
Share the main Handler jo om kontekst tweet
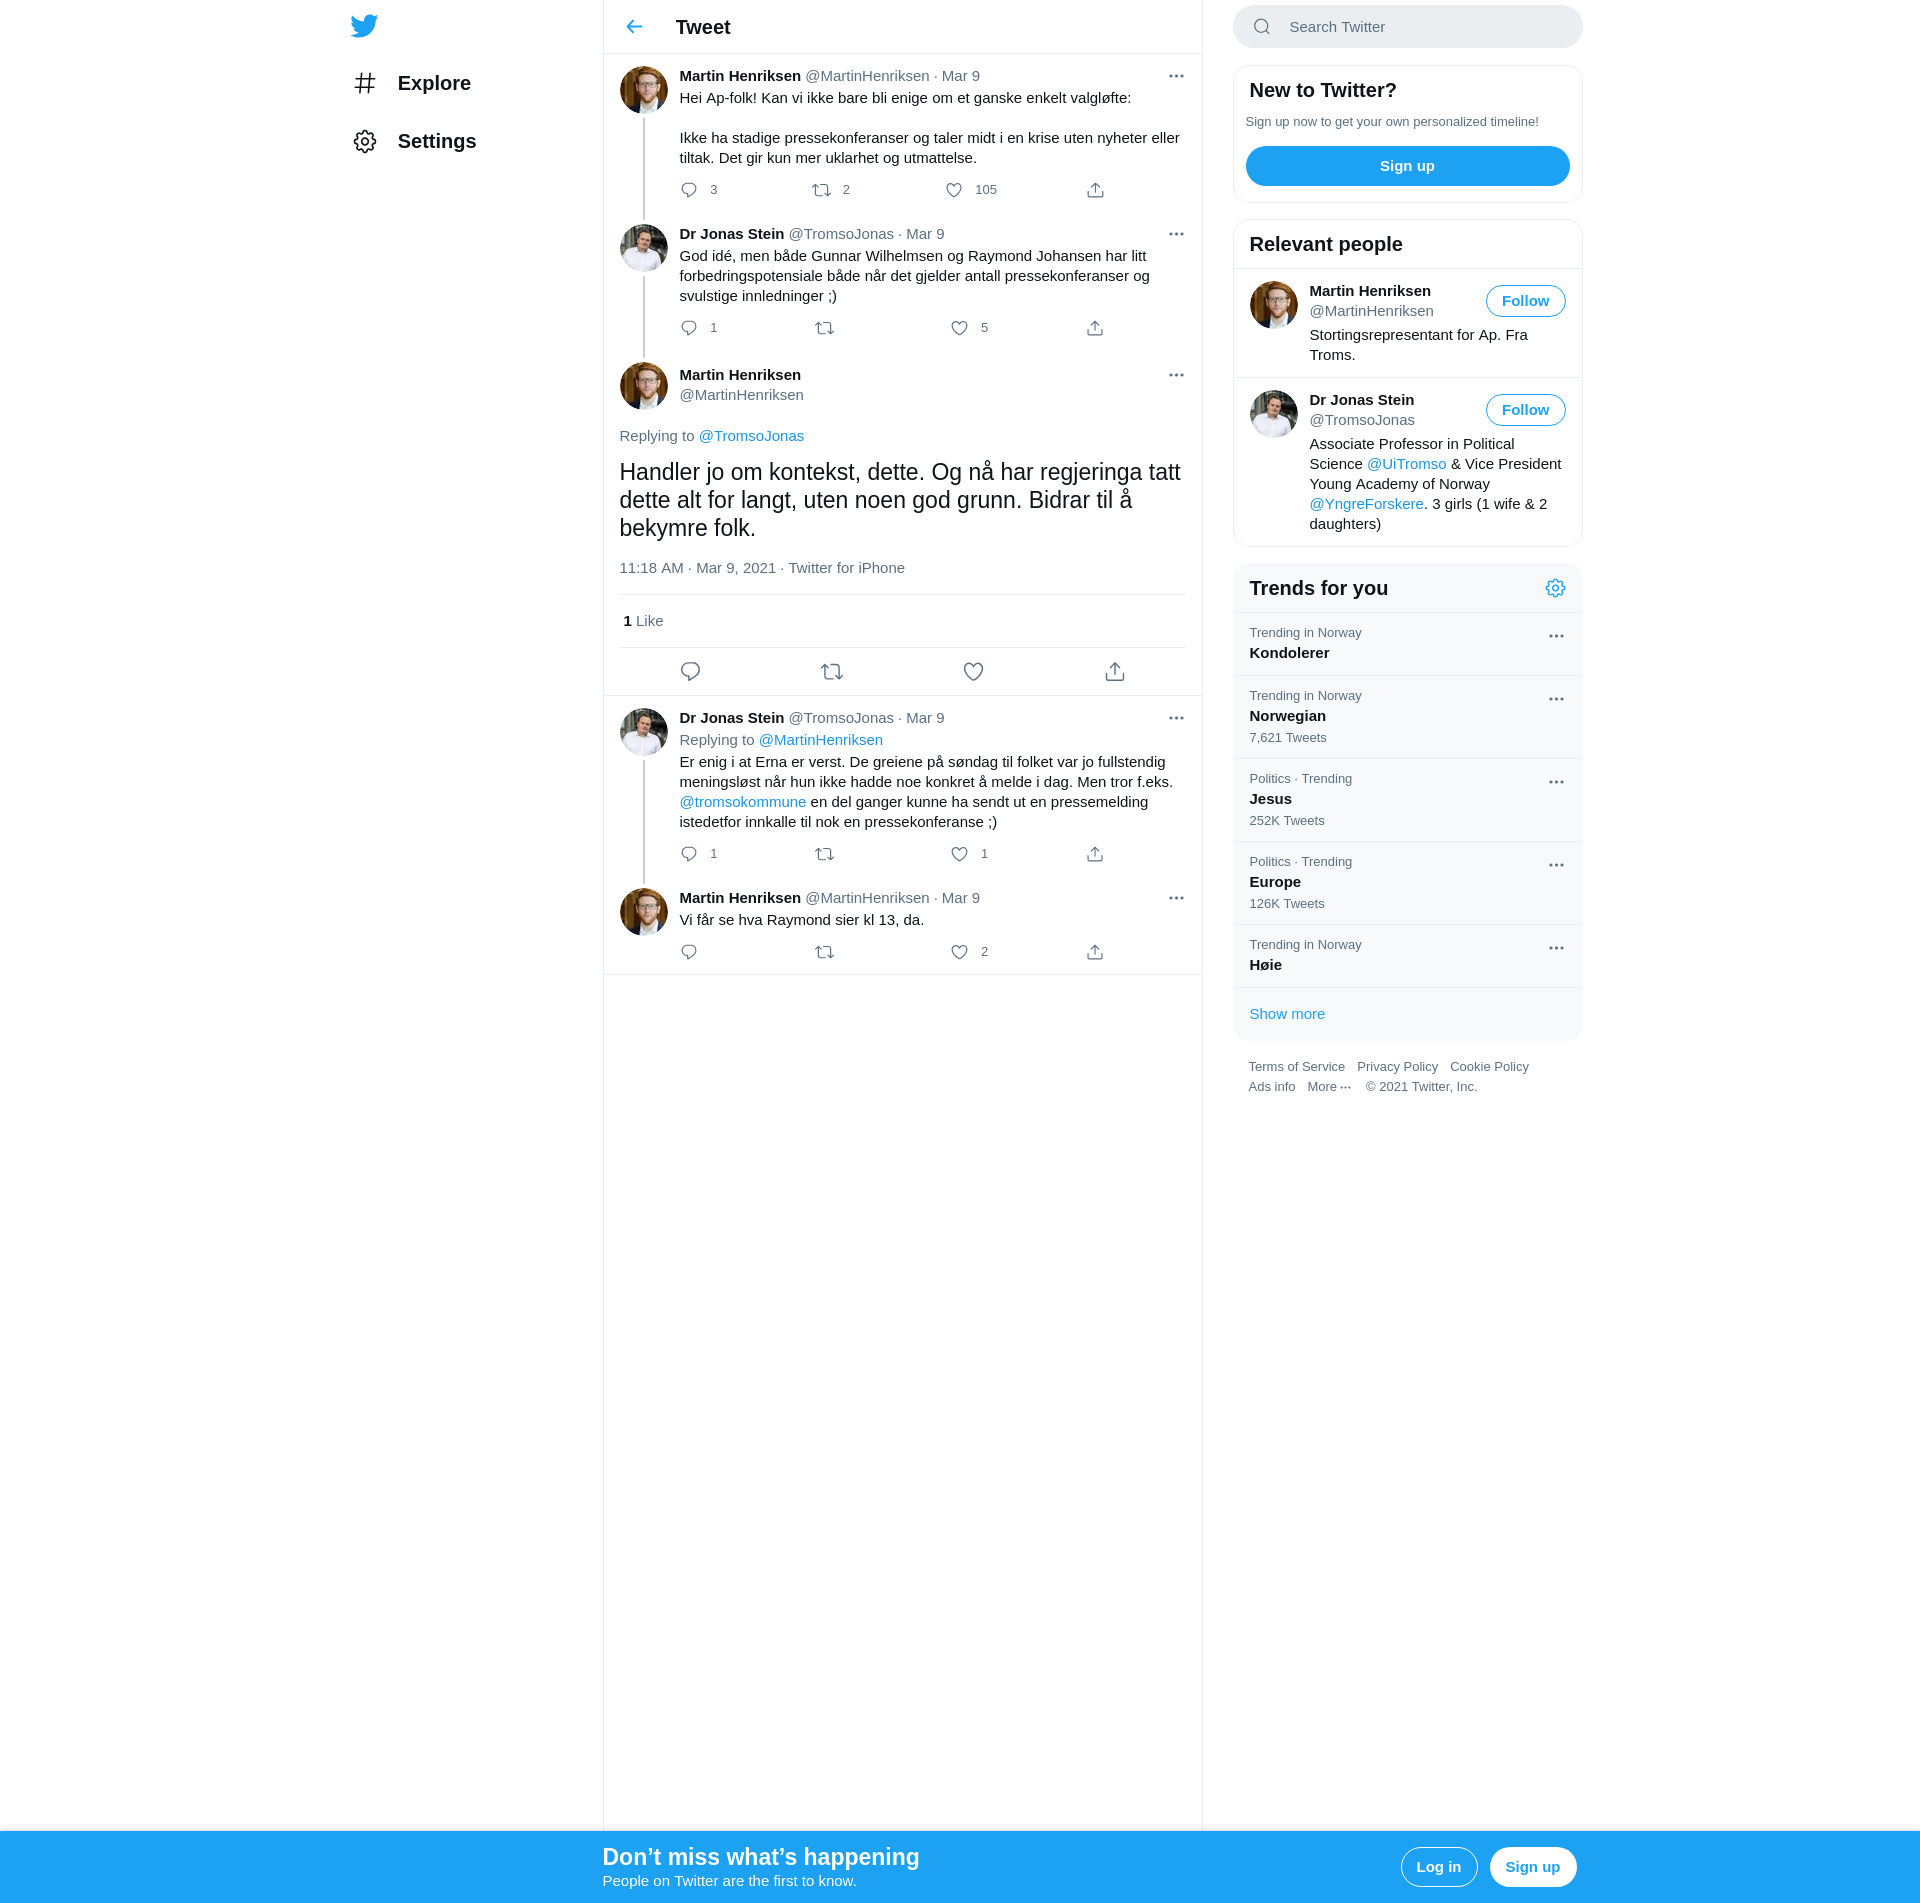[x=1115, y=672]
